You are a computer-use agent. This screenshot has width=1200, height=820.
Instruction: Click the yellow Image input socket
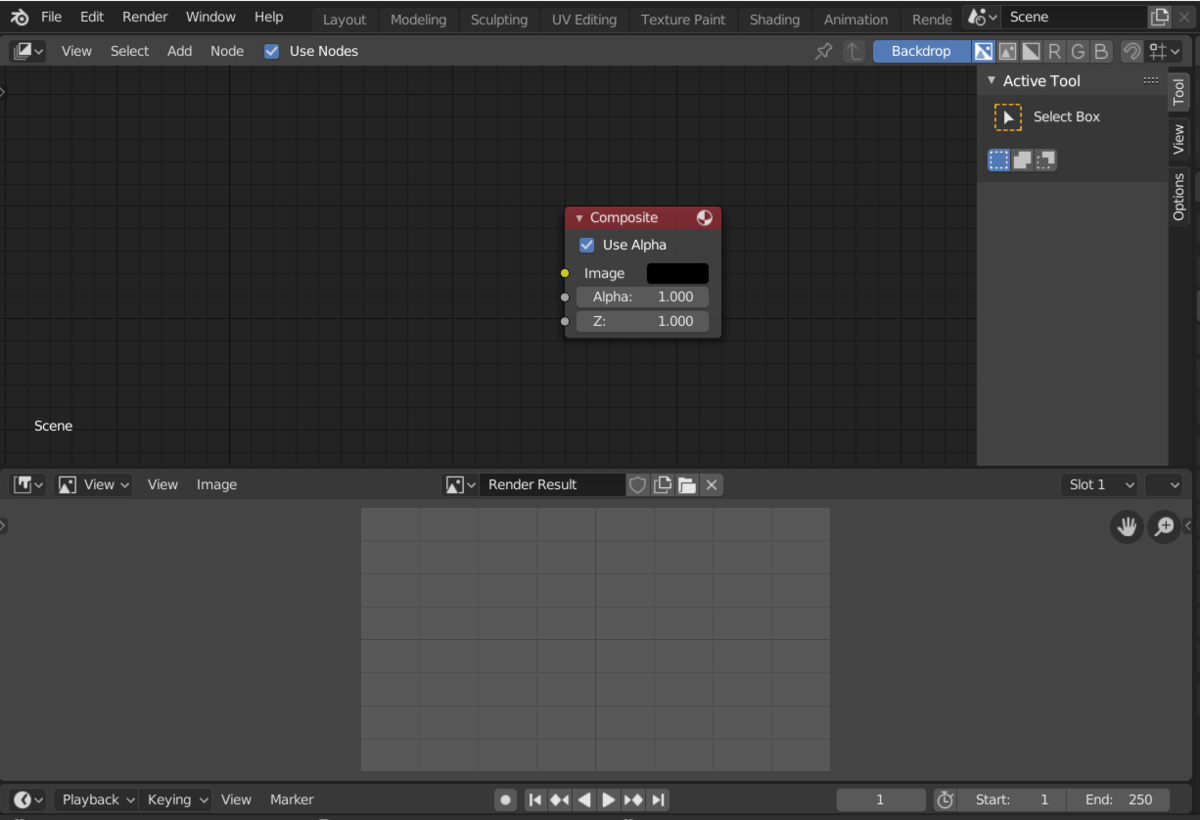[x=565, y=273]
